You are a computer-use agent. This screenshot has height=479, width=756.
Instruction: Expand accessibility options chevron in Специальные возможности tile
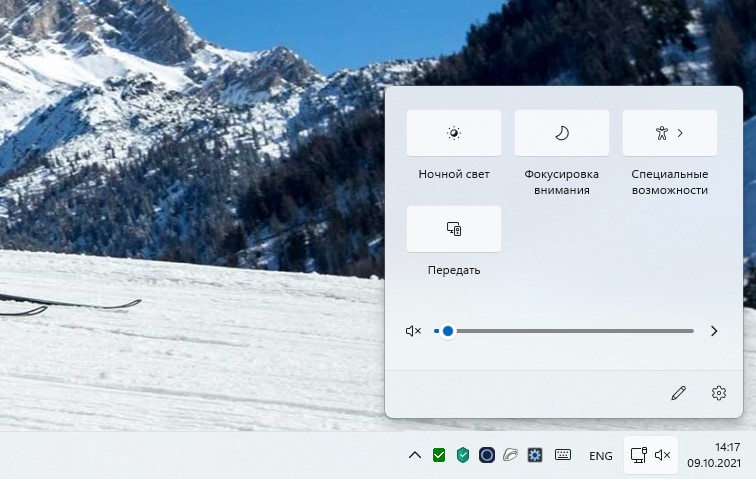(680, 133)
